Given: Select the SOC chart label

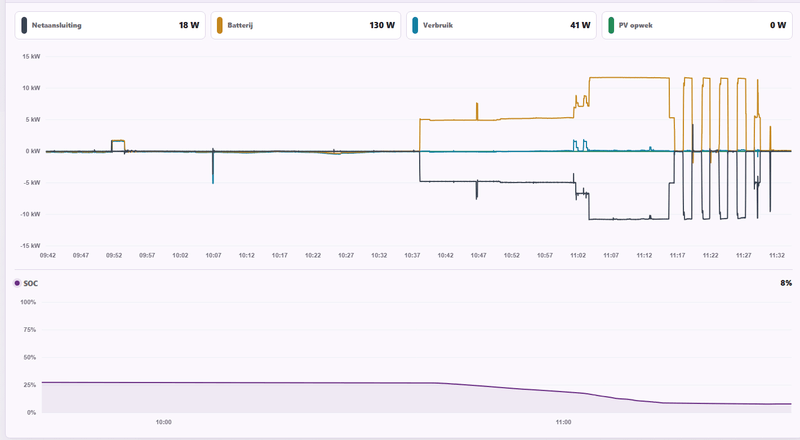Looking at the screenshot, I should coord(31,283).
